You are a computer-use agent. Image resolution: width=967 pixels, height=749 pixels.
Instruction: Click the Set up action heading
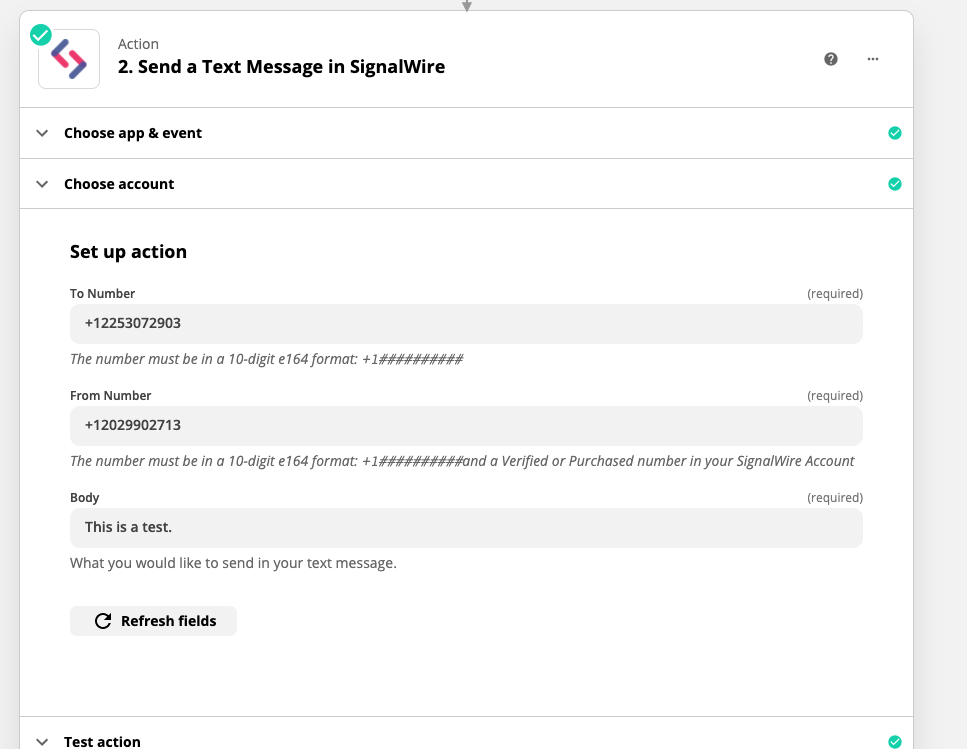click(128, 251)
